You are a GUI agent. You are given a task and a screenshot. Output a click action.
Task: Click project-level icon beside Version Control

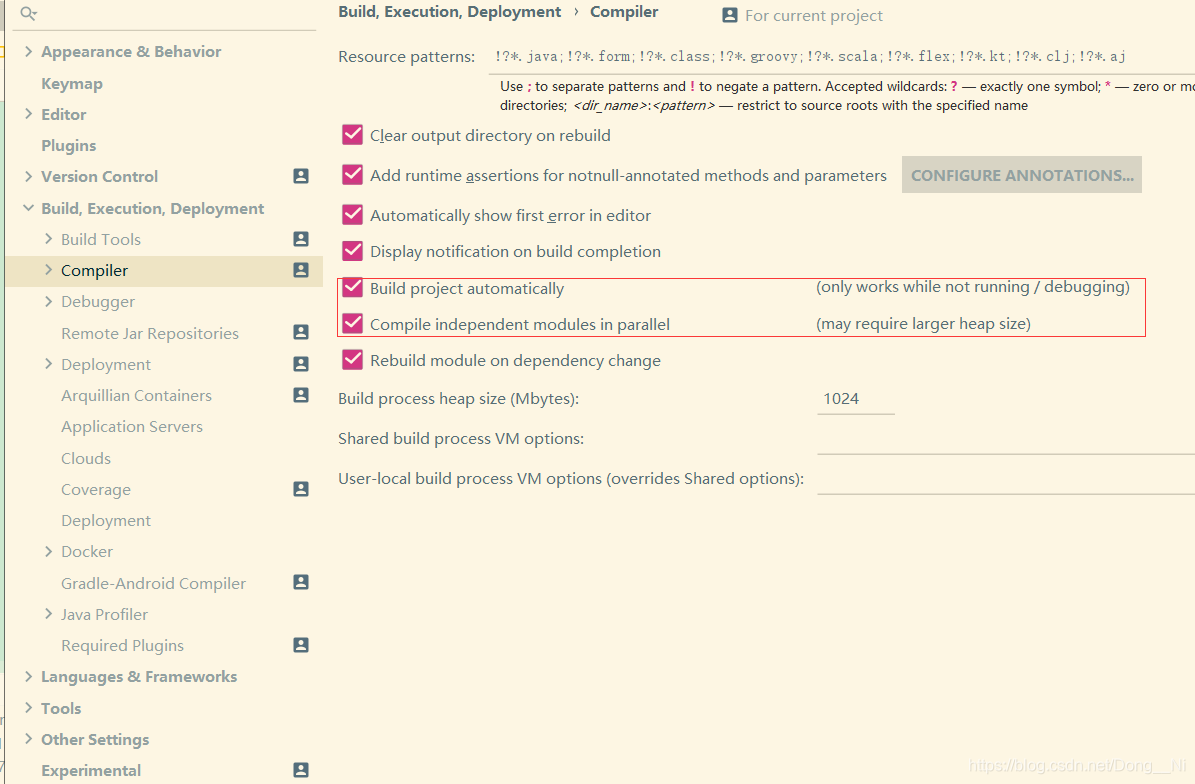(301, 176)
